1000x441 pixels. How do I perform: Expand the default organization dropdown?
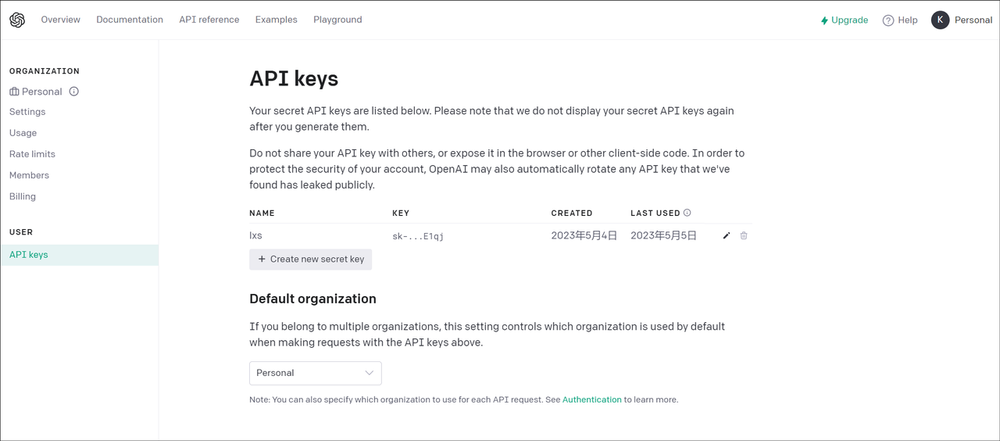pos(315,373)
